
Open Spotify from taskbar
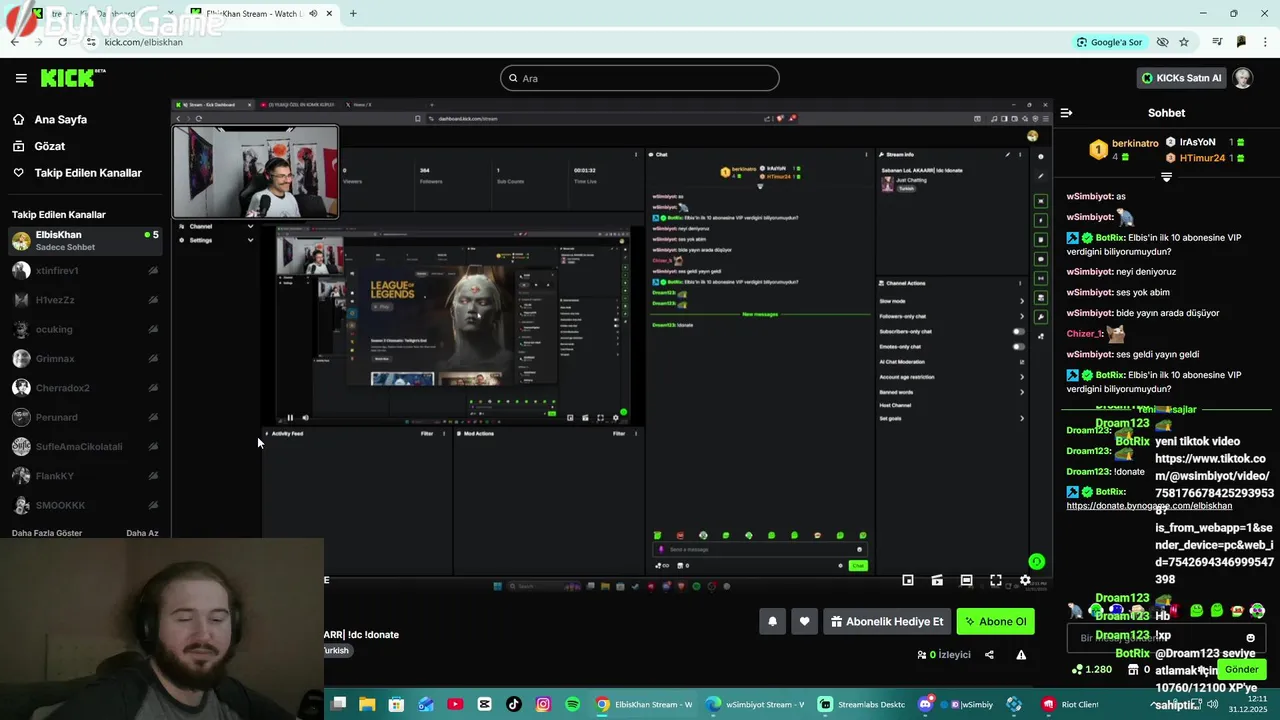click(572, 704)
